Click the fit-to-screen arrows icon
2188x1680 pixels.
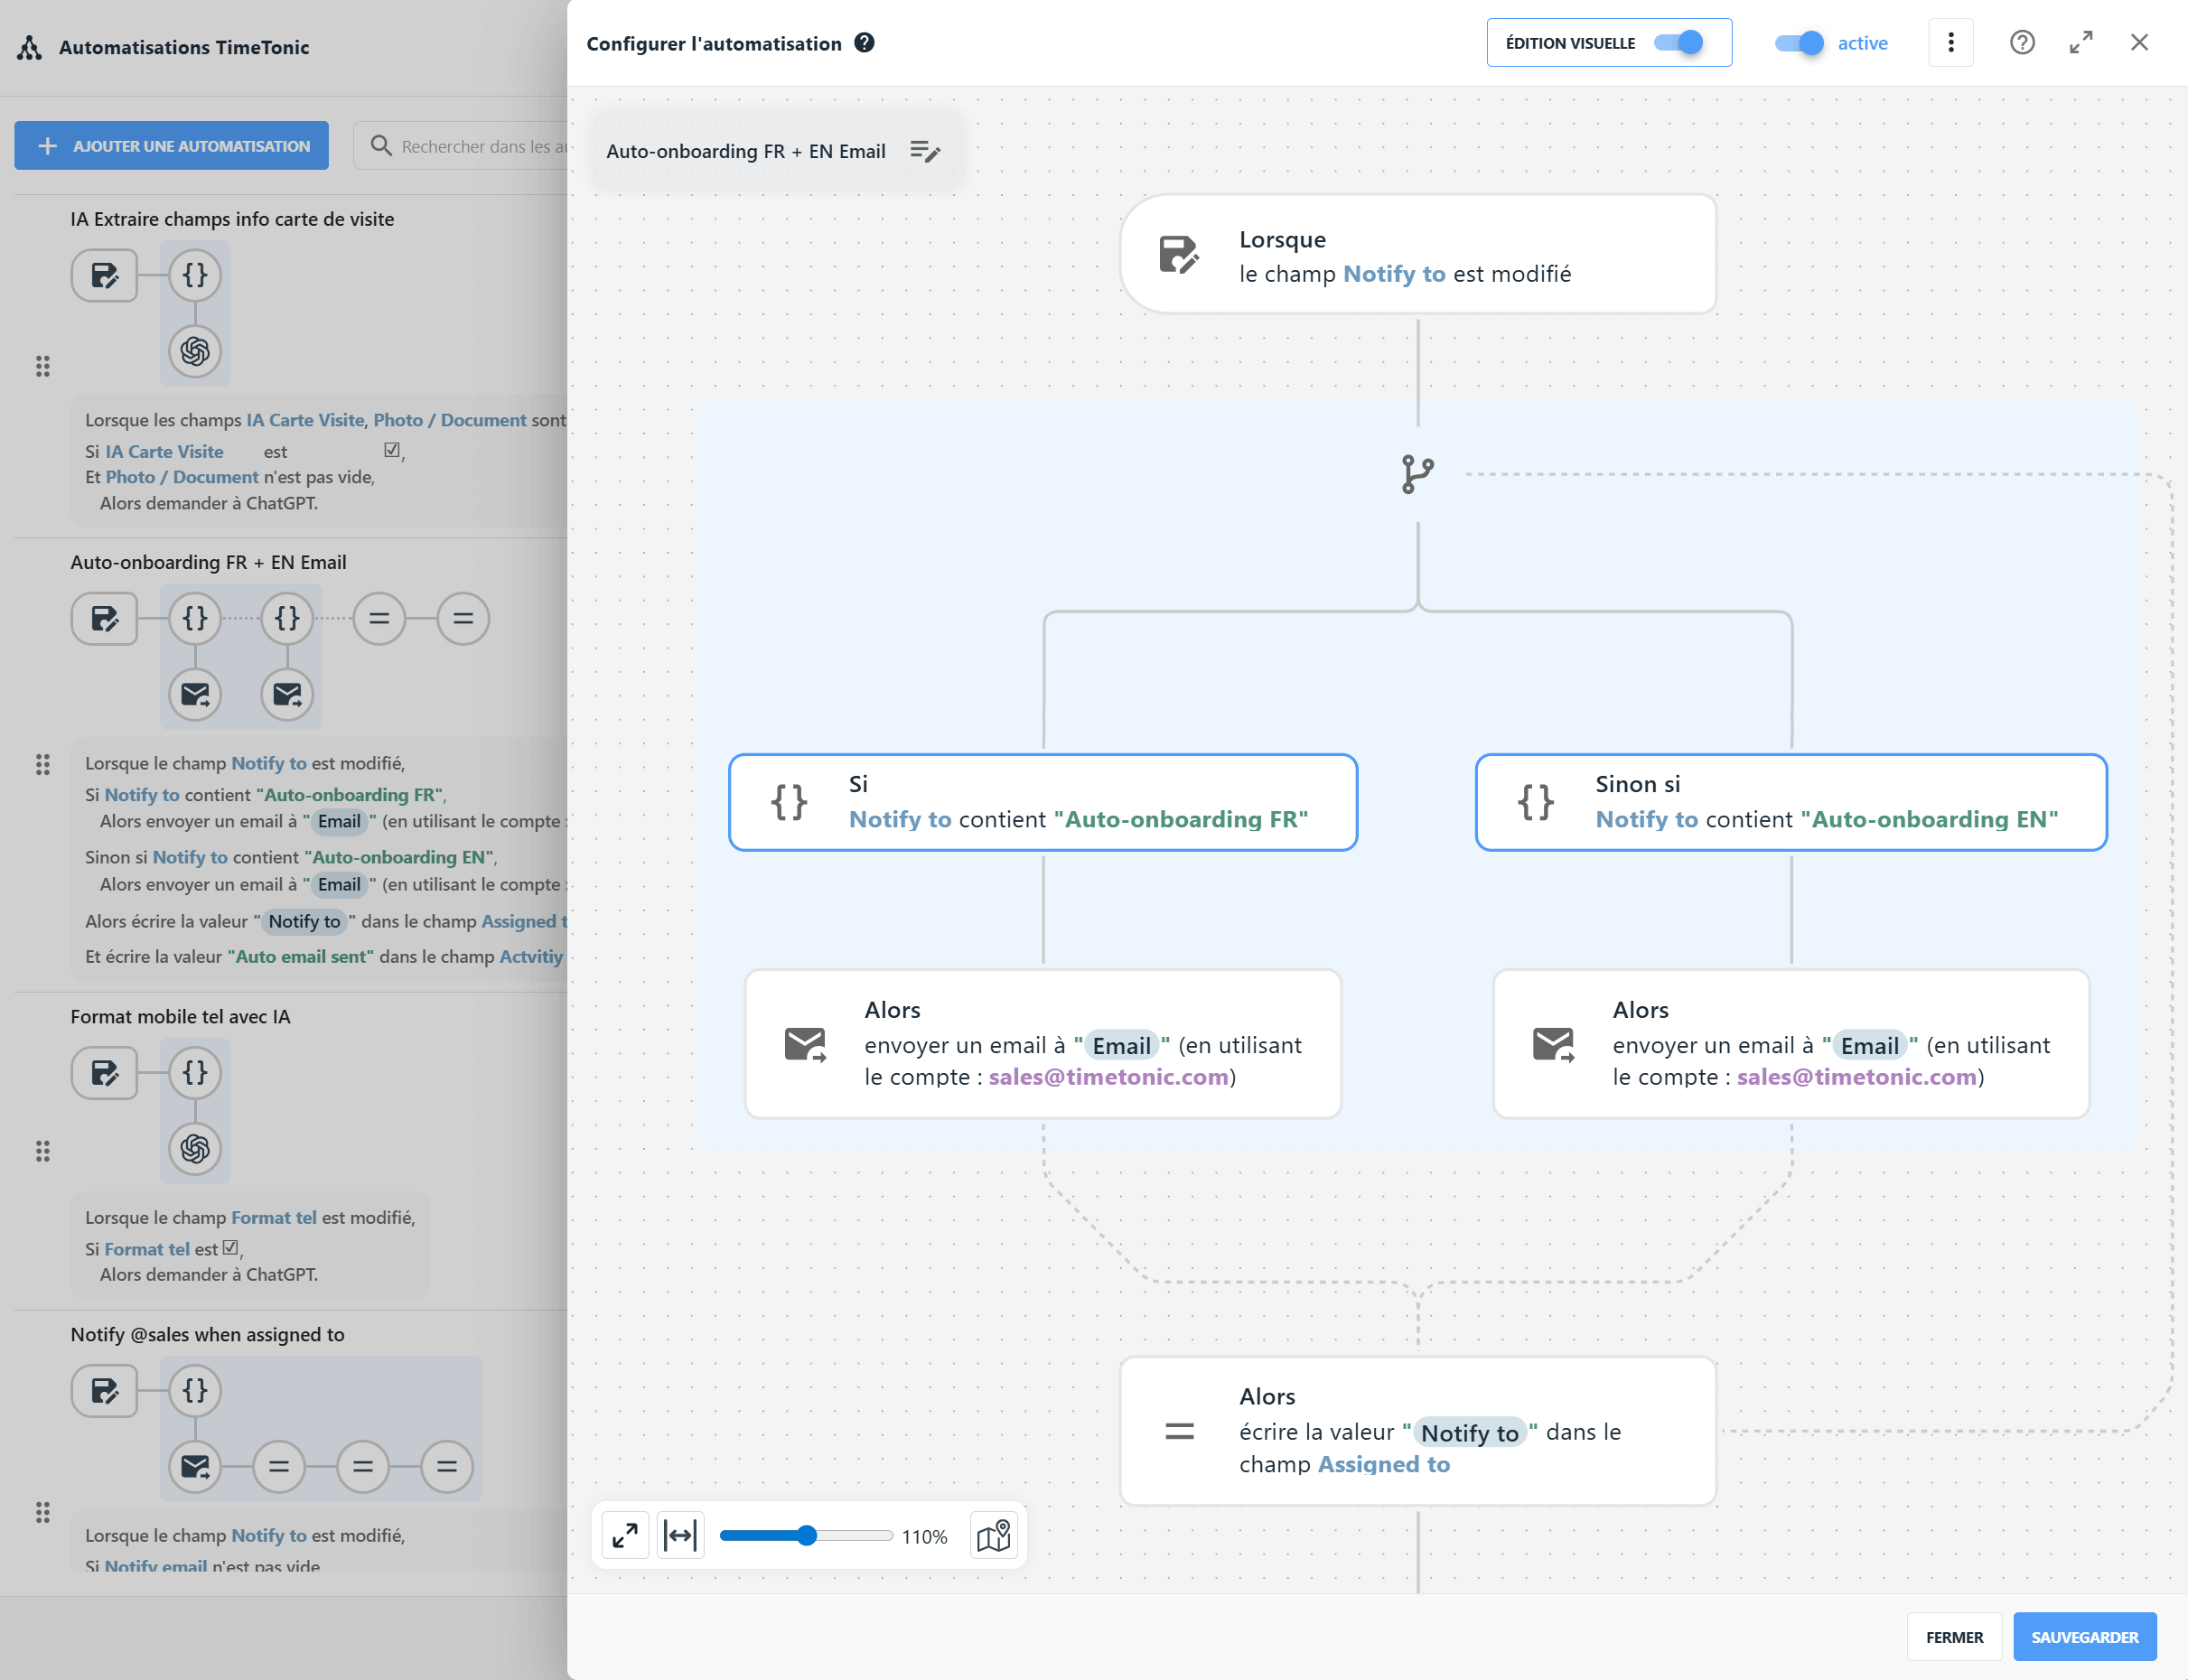(x=625, y=1536)
